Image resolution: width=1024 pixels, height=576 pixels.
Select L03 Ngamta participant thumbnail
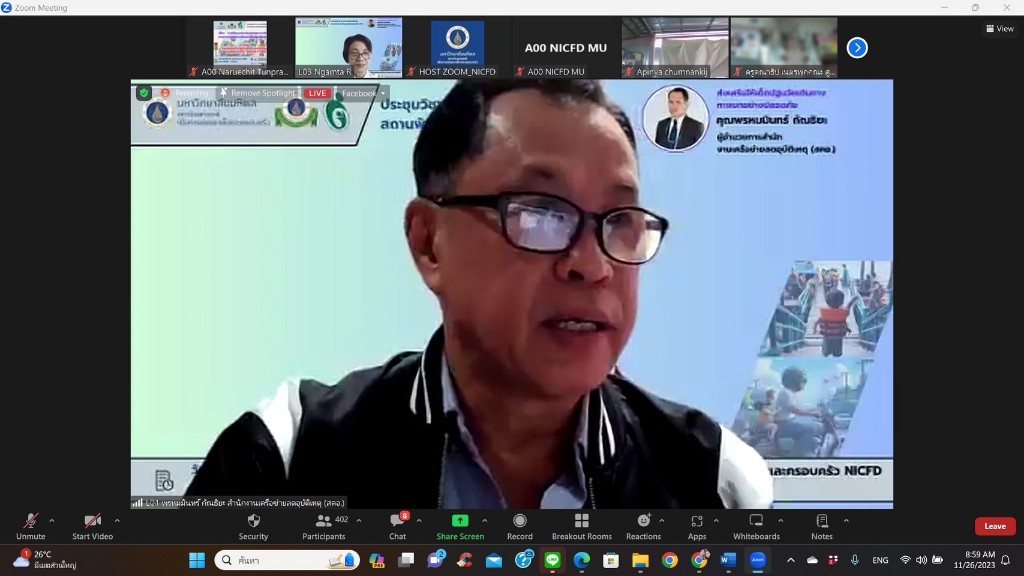349,48
